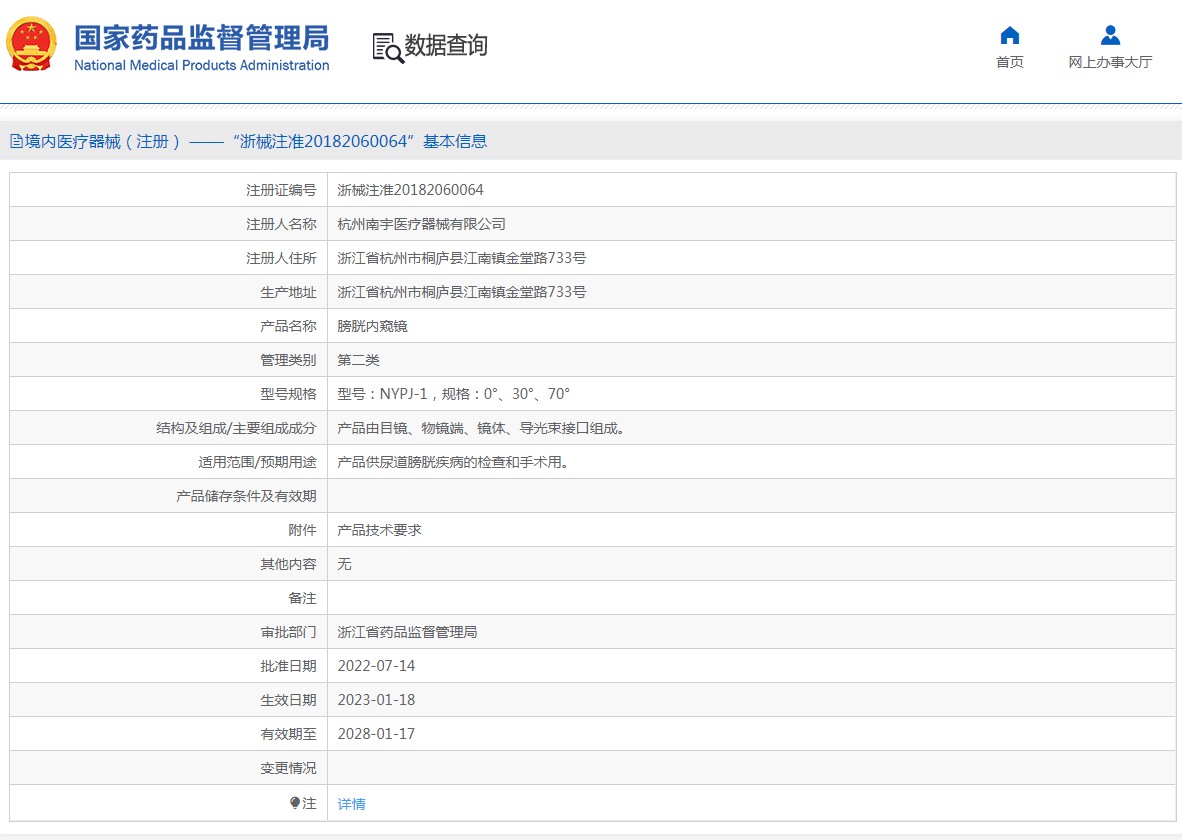Click approval date 2022-07-14
The image size is (1182, 840).
[x=376, y=666]
